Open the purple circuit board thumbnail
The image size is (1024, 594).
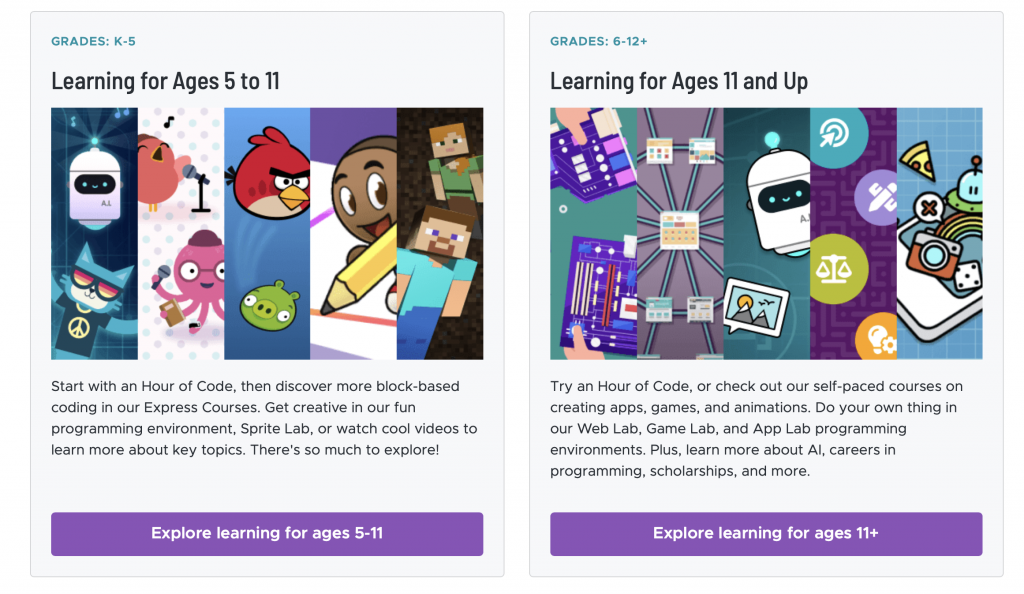tap(593, 234)
